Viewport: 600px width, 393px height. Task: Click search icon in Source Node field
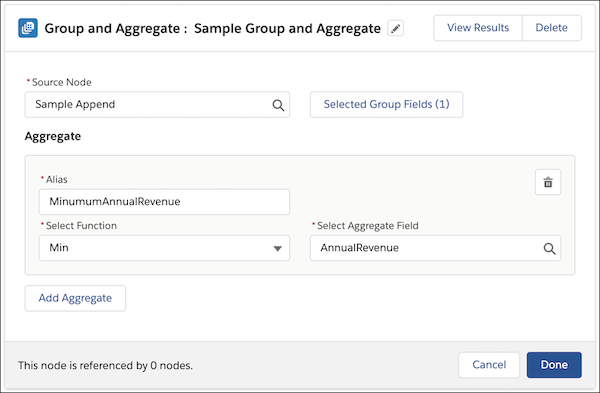(278, 105)
